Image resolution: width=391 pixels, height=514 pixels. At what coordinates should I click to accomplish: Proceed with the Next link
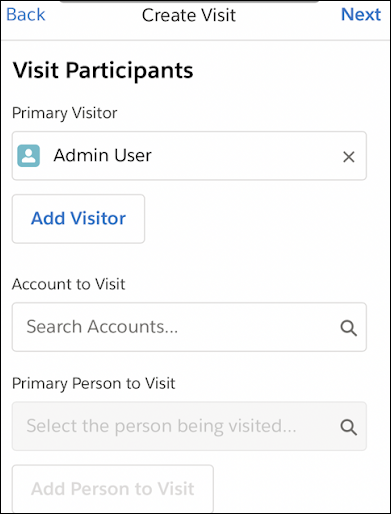[x=361, y=15]
